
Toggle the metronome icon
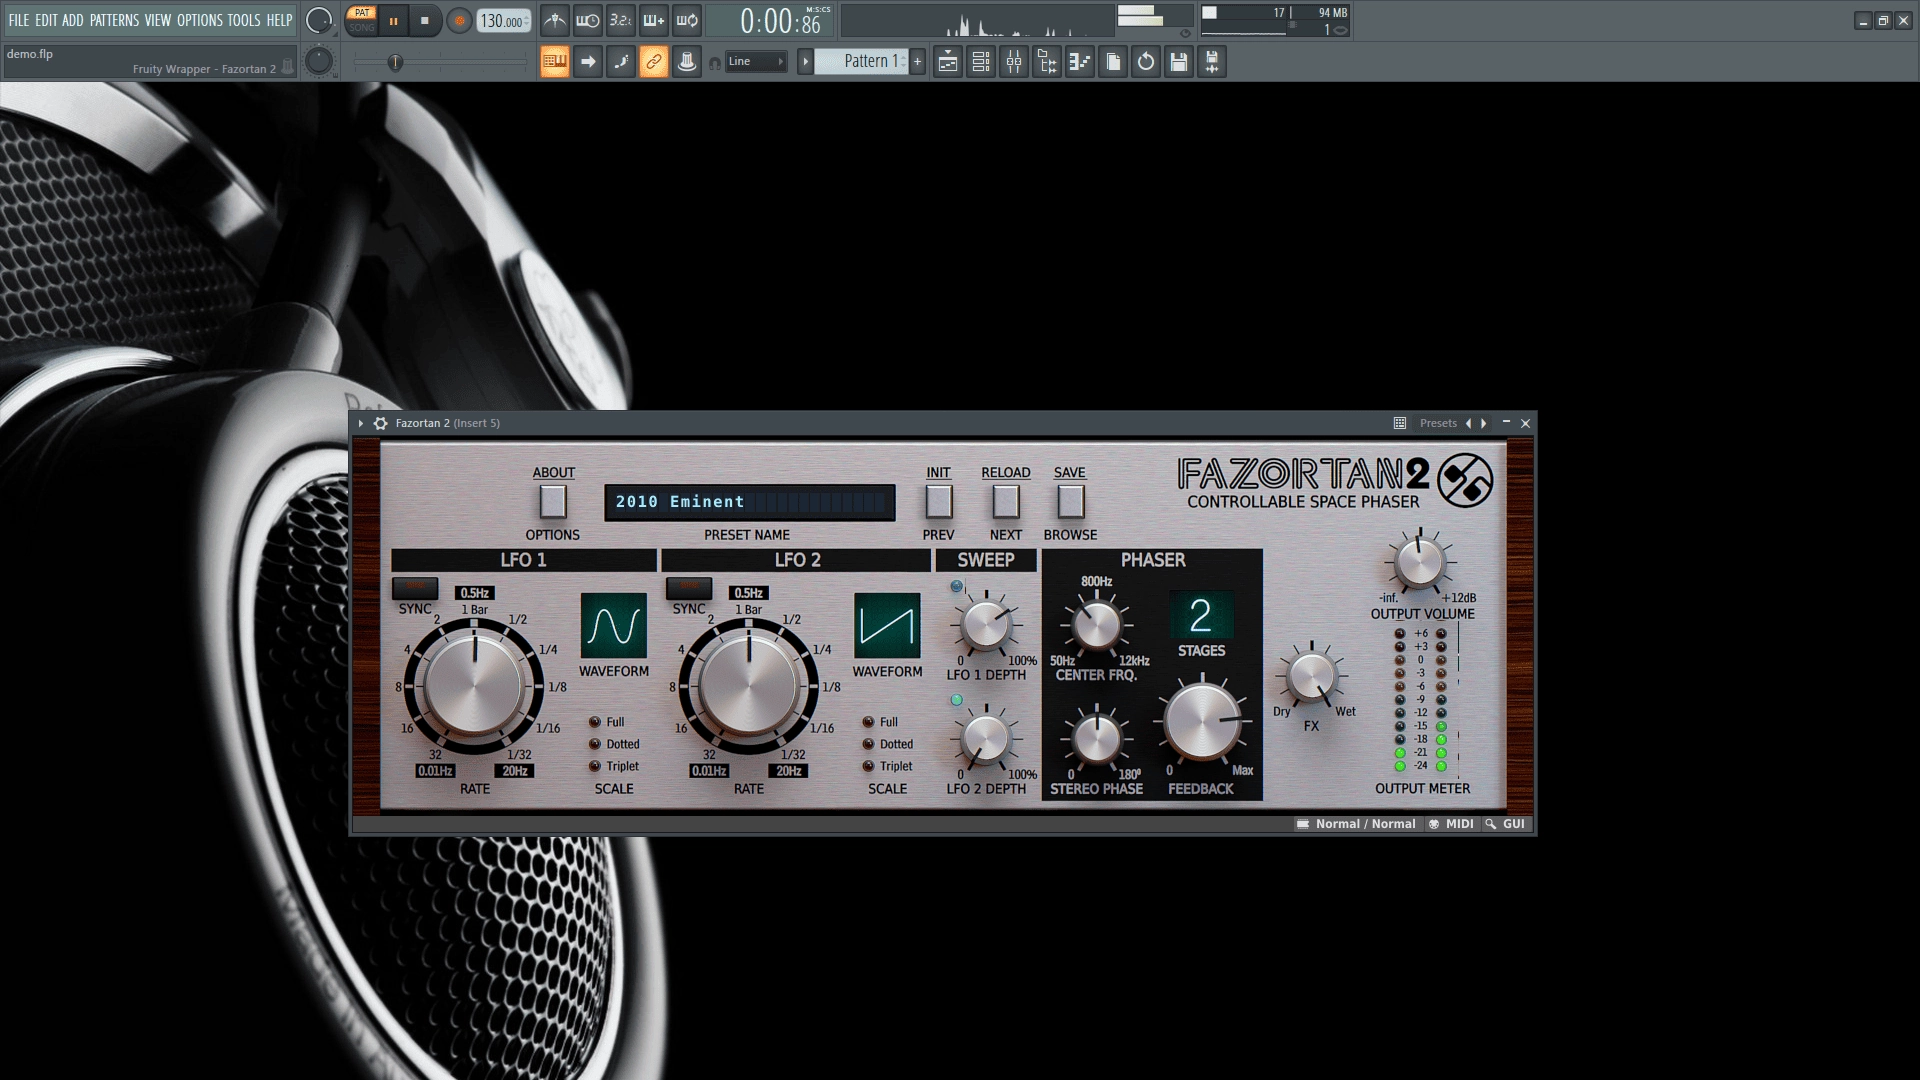click(x=555, y=20)
